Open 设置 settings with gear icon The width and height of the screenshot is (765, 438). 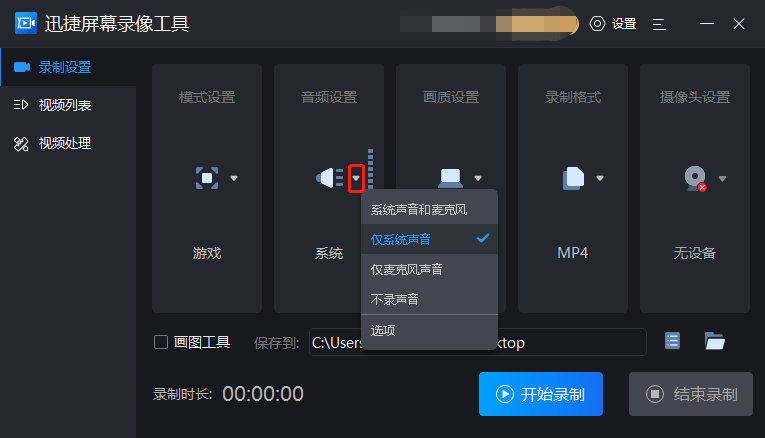(613, 24)
